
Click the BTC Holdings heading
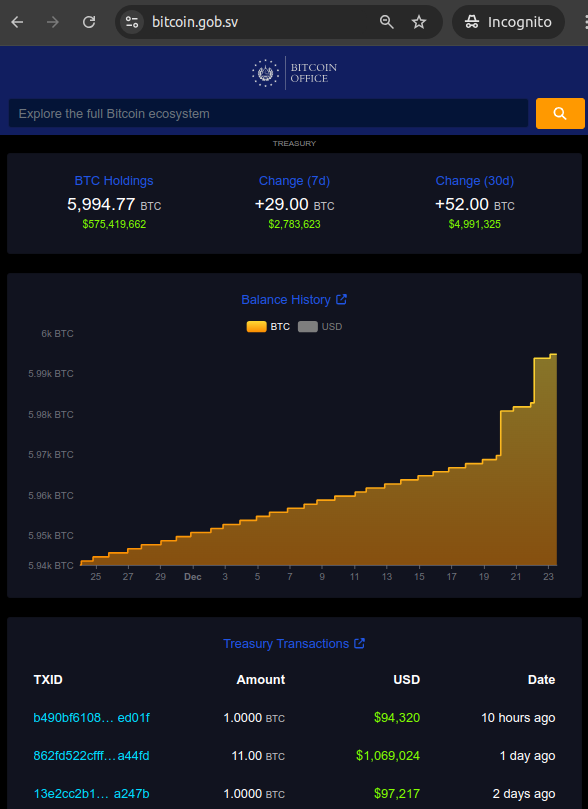(114, 181)
